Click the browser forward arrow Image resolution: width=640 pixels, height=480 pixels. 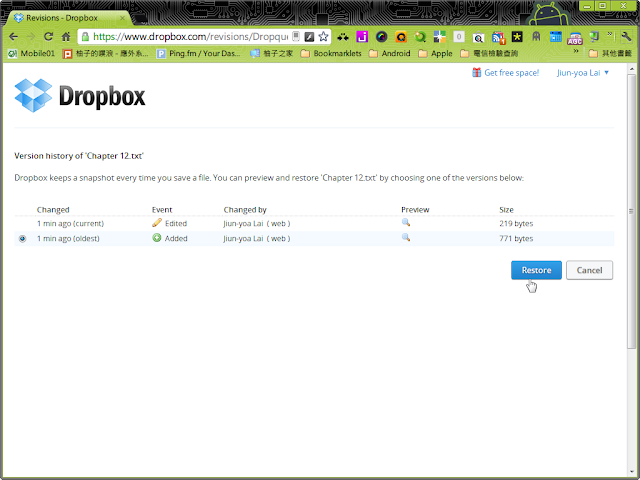[31, 37]
